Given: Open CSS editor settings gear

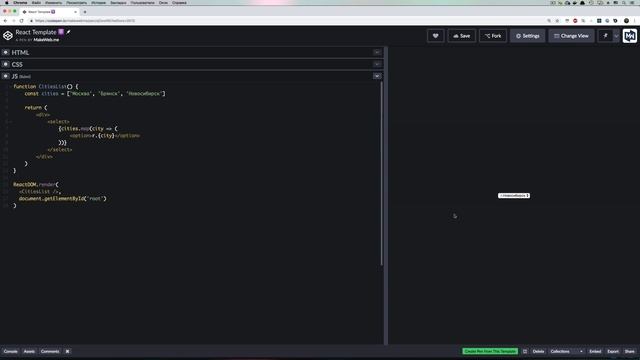Looking at the screenshot, I should pos(5,64).
